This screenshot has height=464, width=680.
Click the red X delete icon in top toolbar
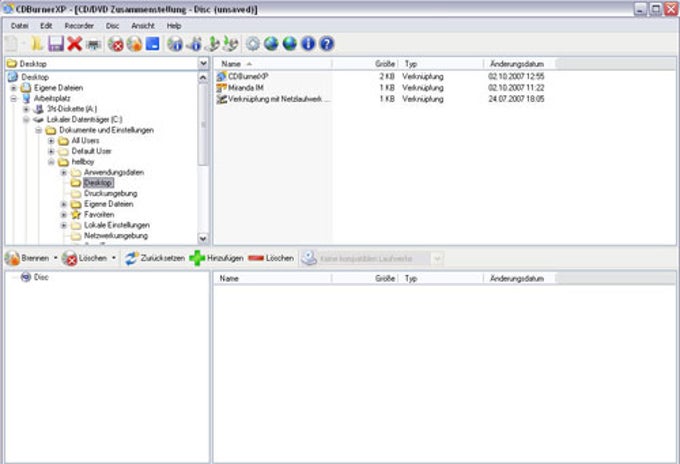pyautogui.click(x=75, y=44)
